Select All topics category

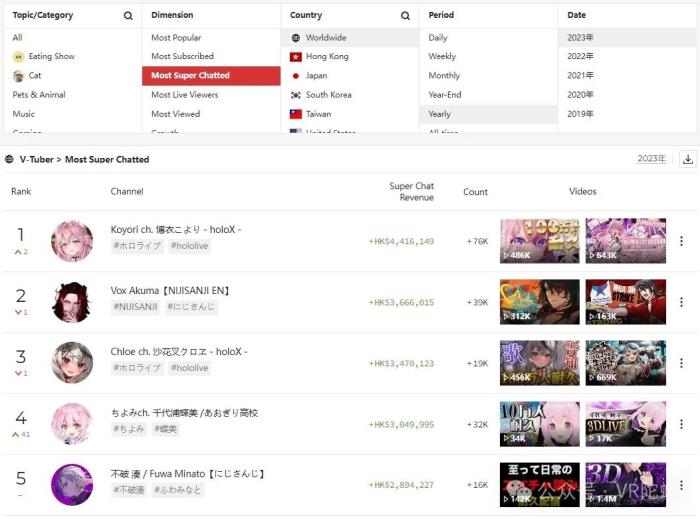[x=17, y=37]
